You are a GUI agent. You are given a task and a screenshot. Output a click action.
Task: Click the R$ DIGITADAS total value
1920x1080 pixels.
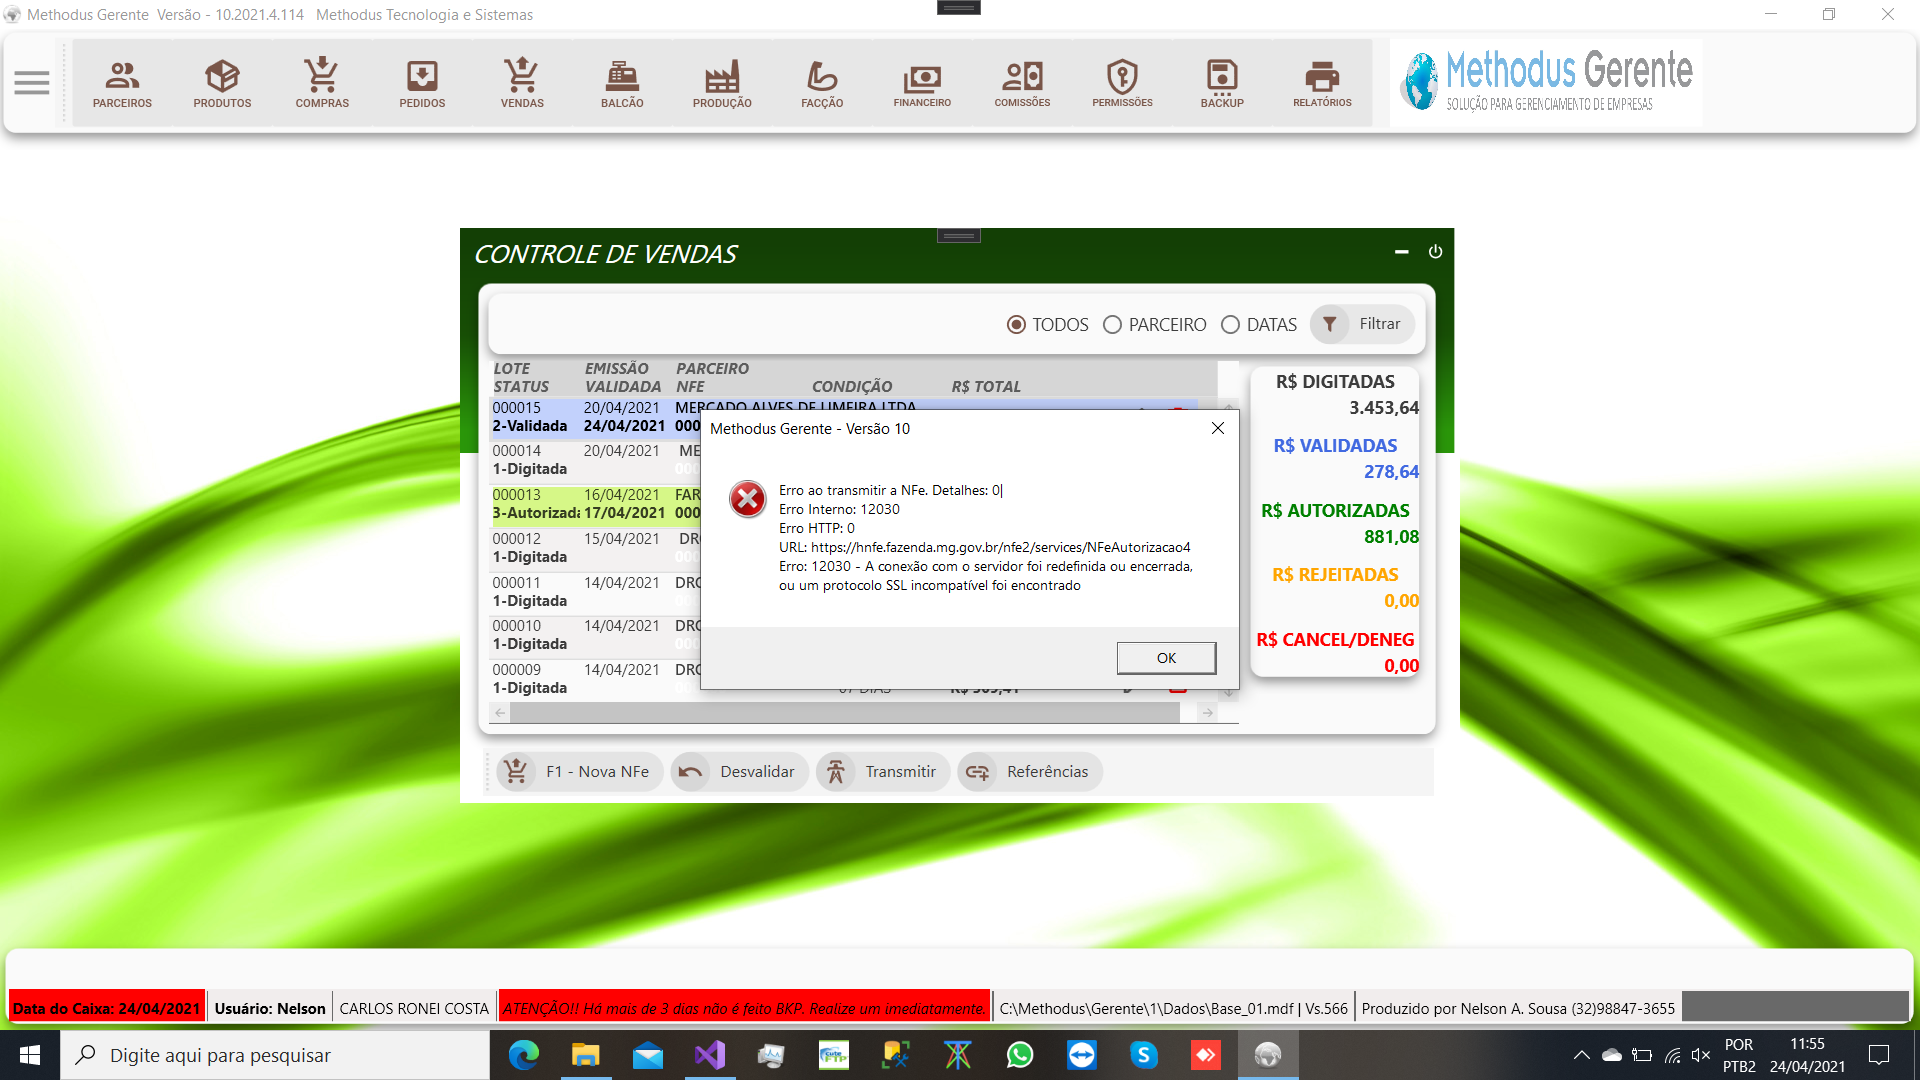(x=1384, y=408)
